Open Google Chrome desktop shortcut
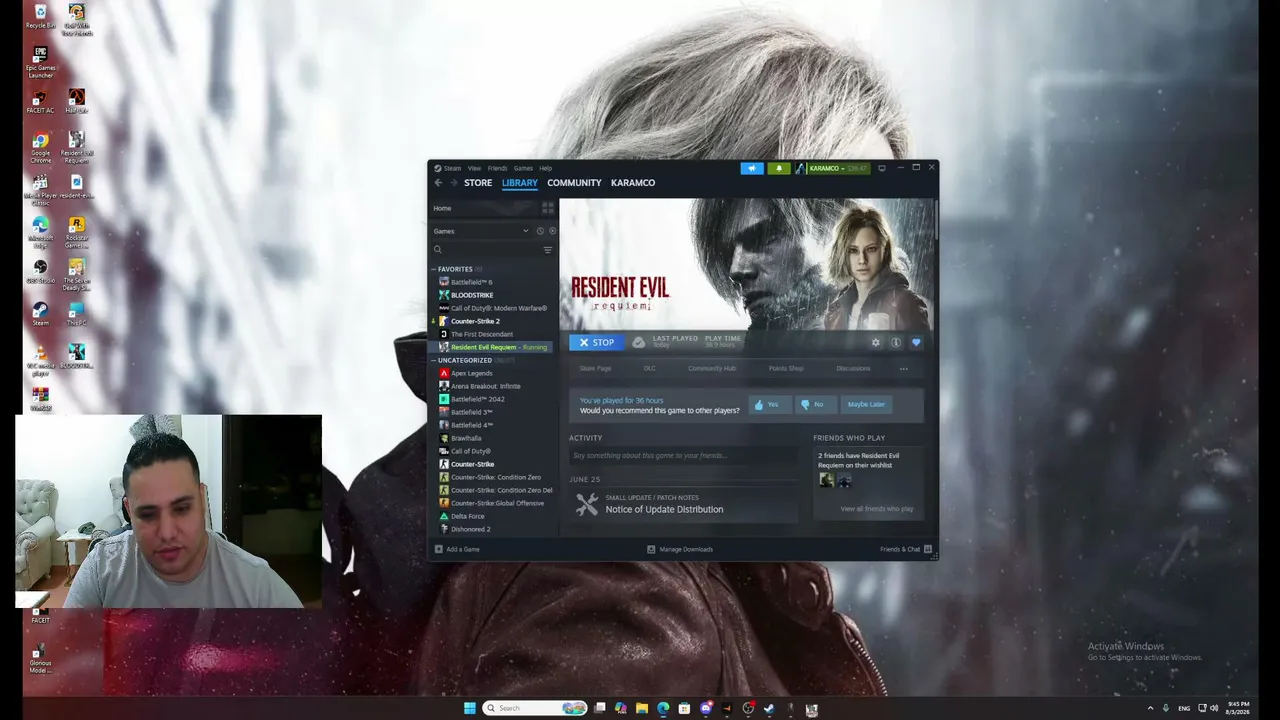Viewport: 1280px width, 720px height. [x=40, y=149]
